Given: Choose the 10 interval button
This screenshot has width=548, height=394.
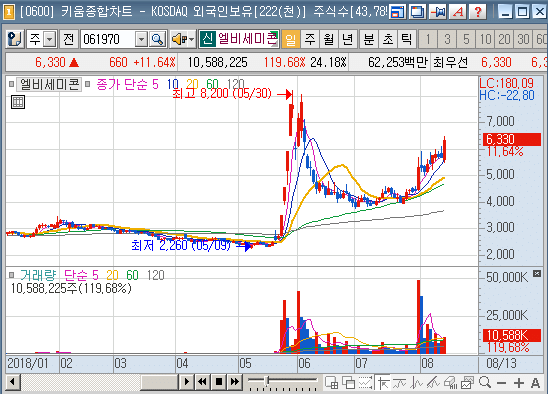Looking at the screenshot, I should (x=485, y=39).
